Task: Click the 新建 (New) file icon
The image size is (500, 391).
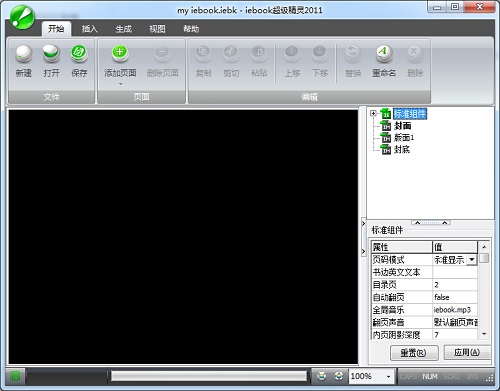Action: 24,54
